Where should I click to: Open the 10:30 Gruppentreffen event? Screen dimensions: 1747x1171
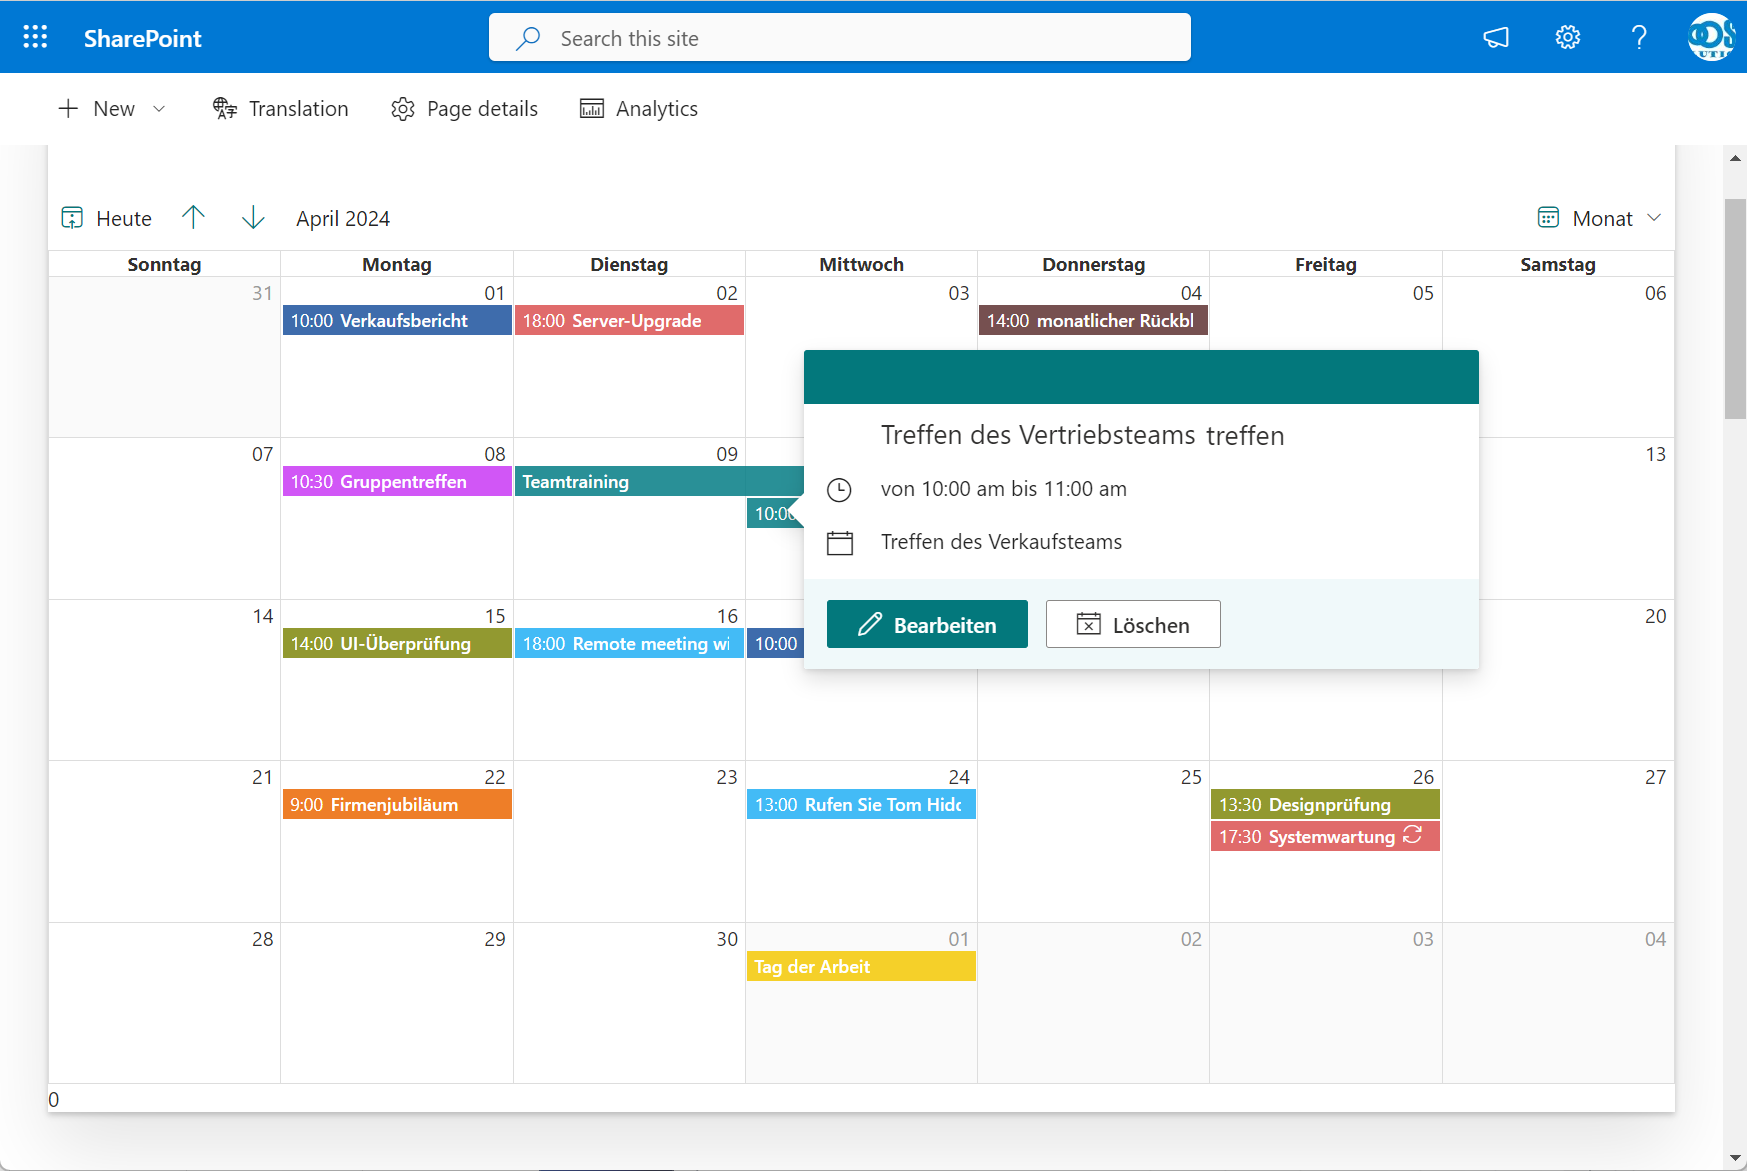tap(397, 482)
